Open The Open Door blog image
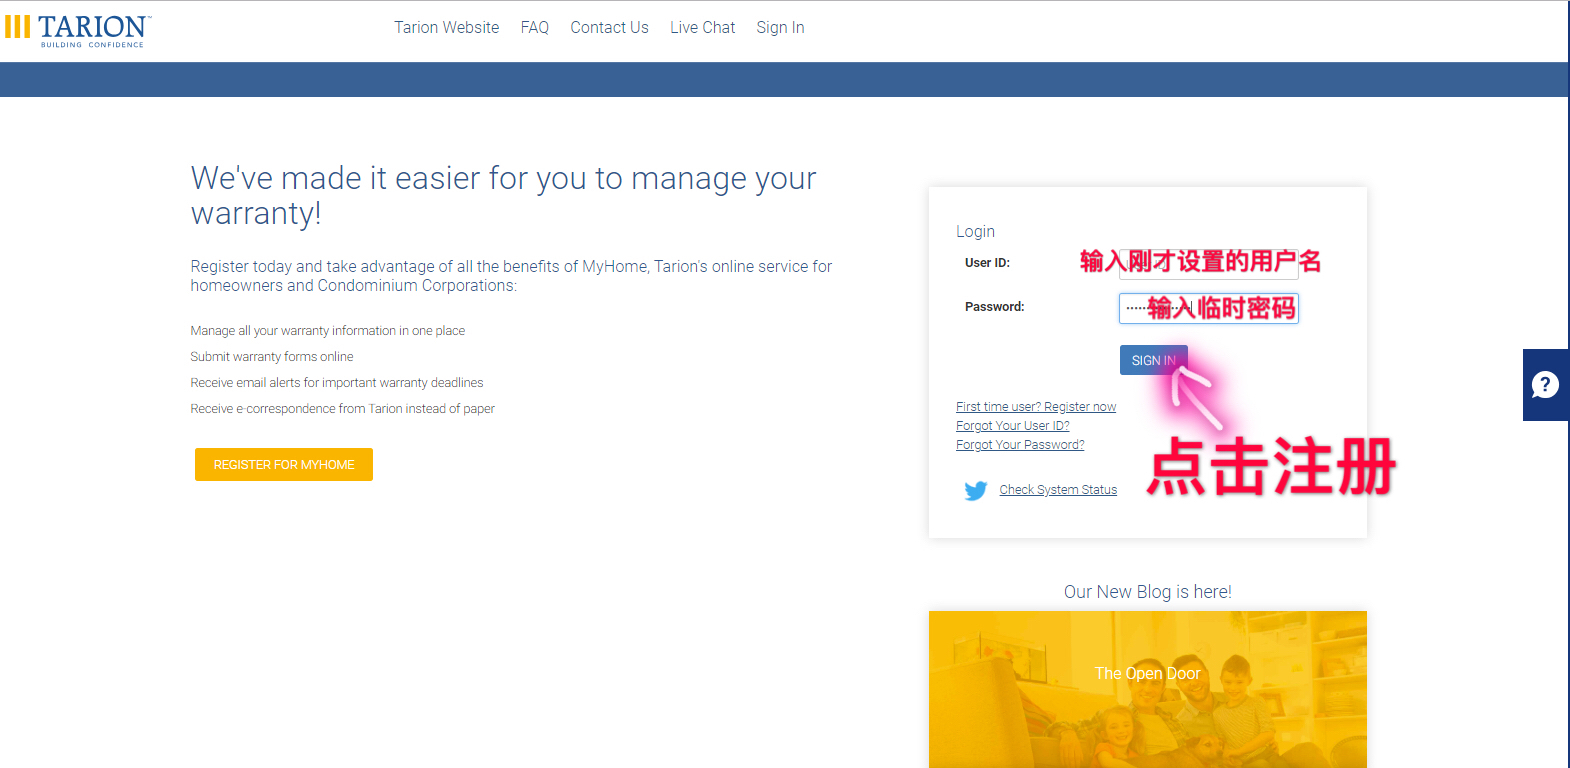1570x768 pixels. (1148, 689)
